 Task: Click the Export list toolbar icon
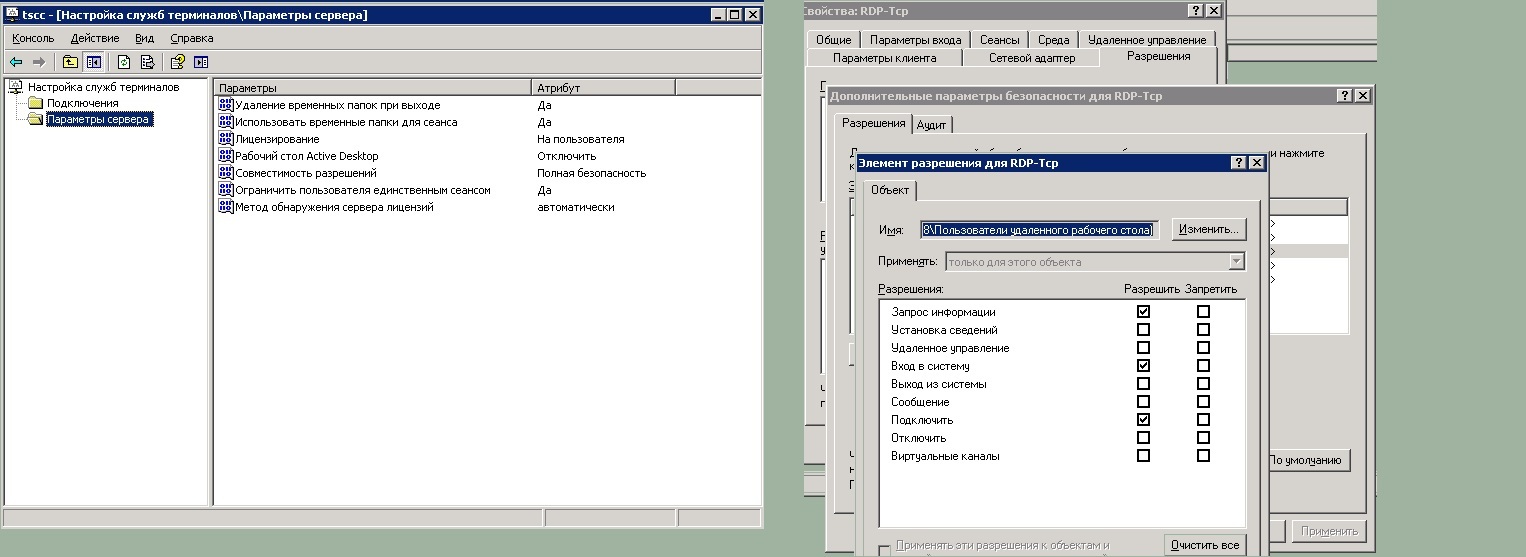[147, 62]
